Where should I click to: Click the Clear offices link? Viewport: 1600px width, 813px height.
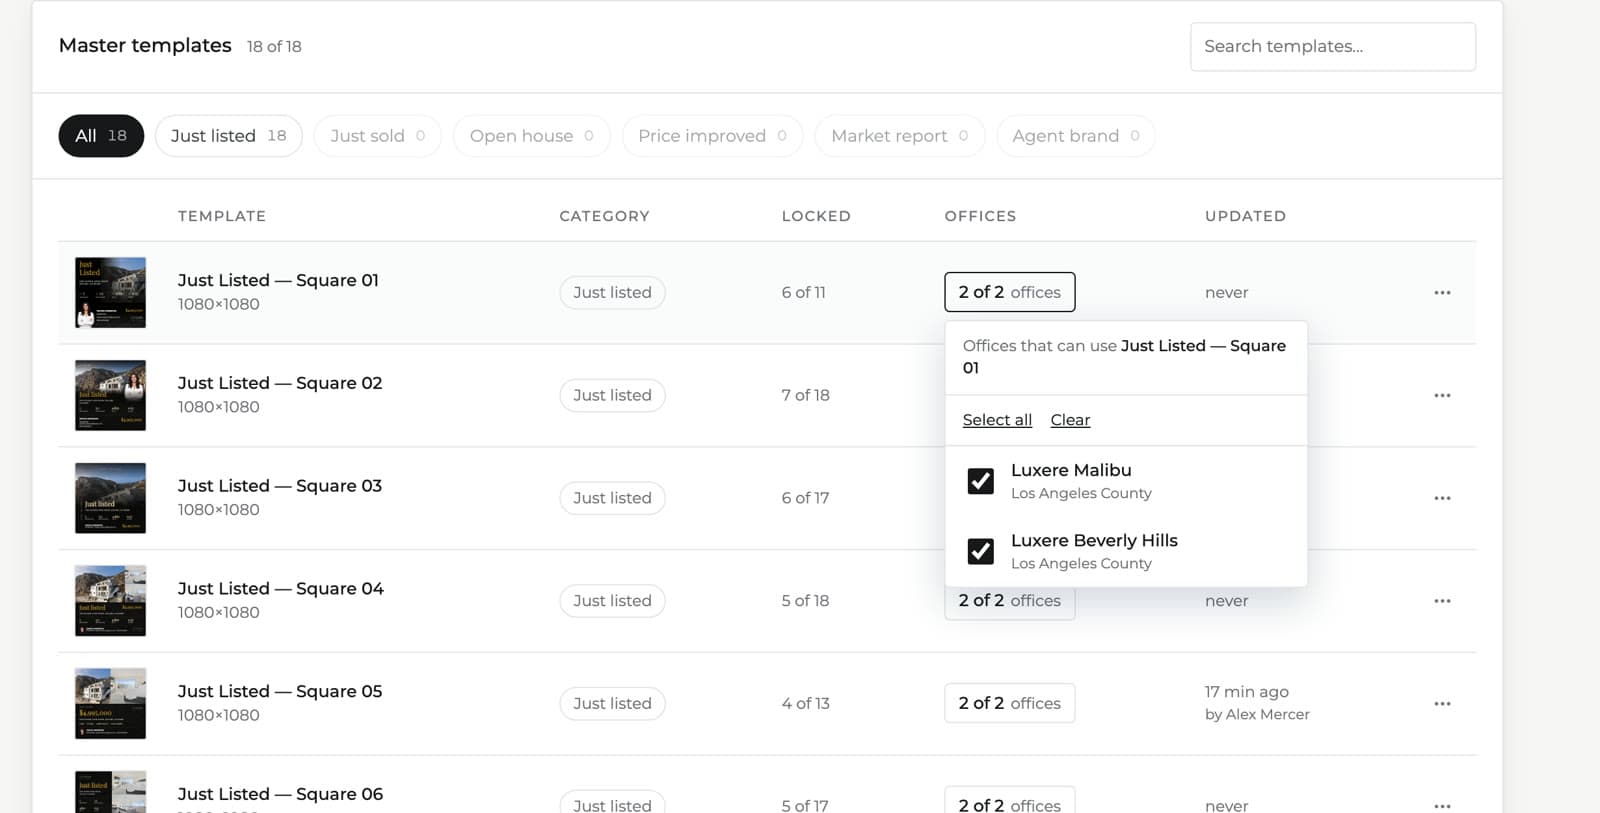pyautogui.click(x=1070, y=420)
